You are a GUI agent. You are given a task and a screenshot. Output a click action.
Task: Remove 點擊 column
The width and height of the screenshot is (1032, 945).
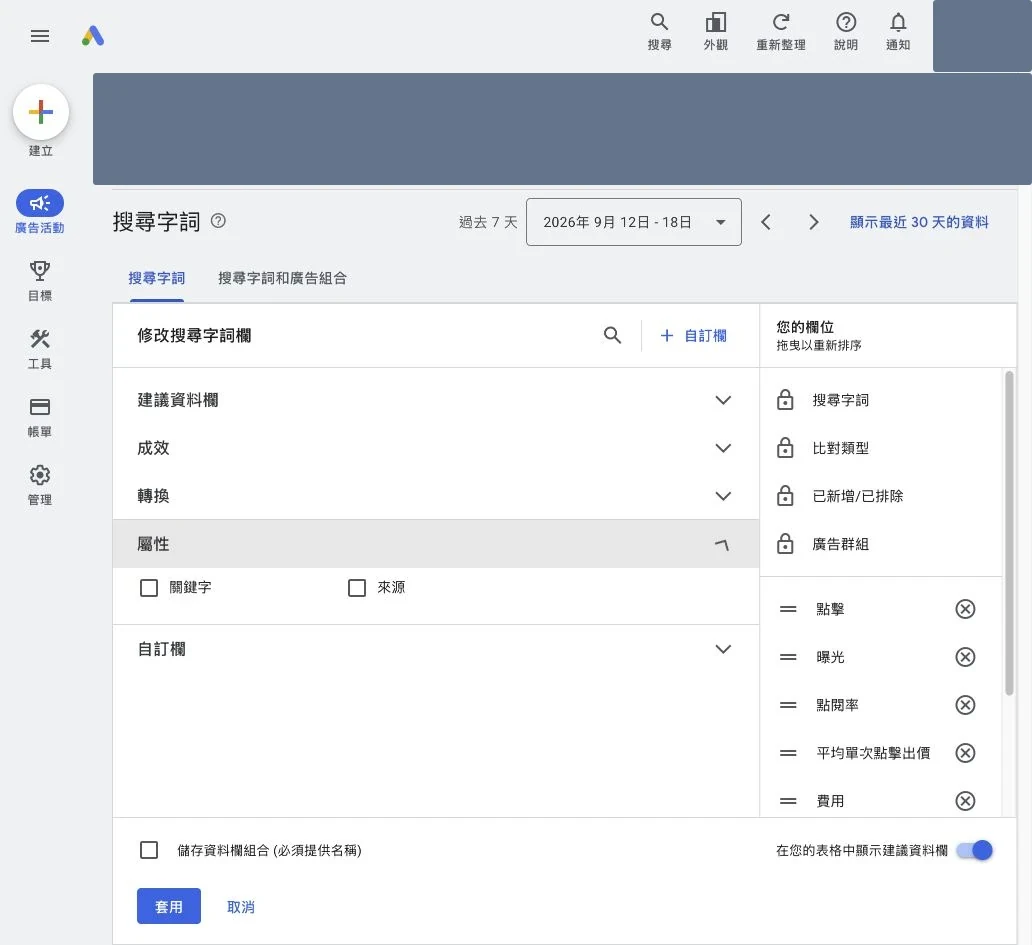(965, 609)
